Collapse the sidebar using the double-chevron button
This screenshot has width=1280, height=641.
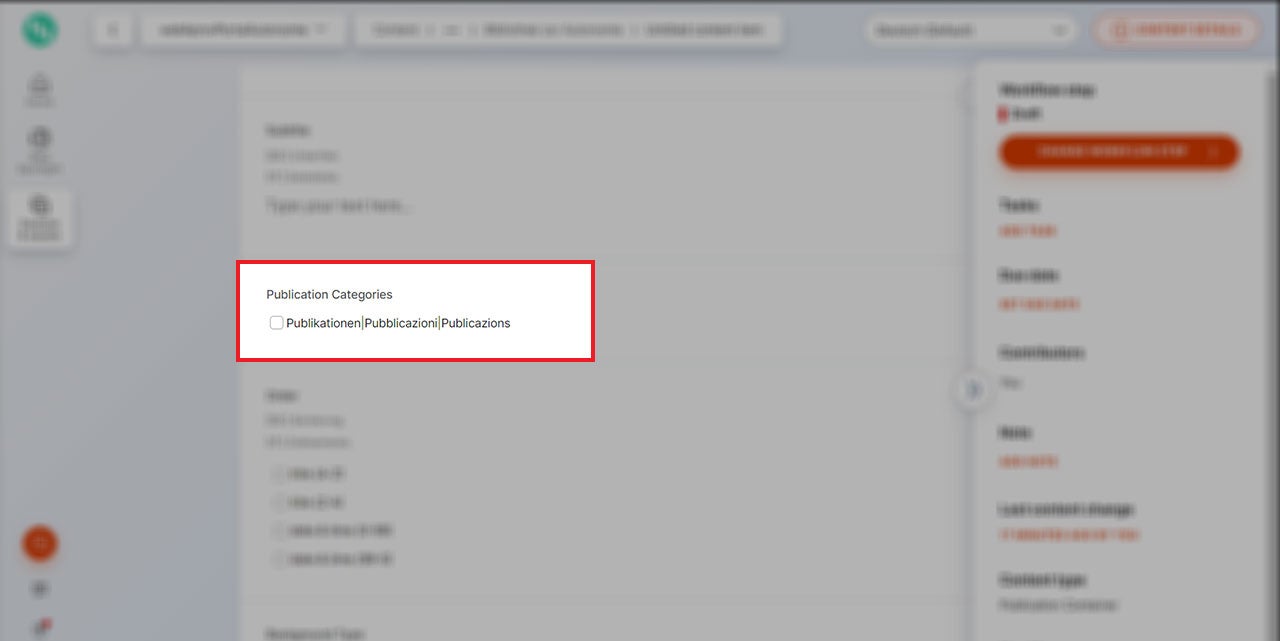click(113, 30)
